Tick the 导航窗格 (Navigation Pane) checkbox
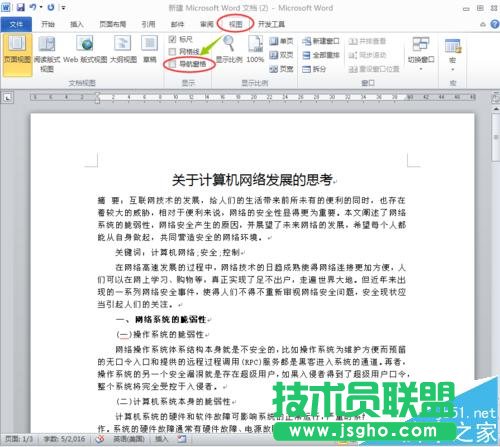The height and width of the screenshot is (447, 500). click(x=172, y=64)
